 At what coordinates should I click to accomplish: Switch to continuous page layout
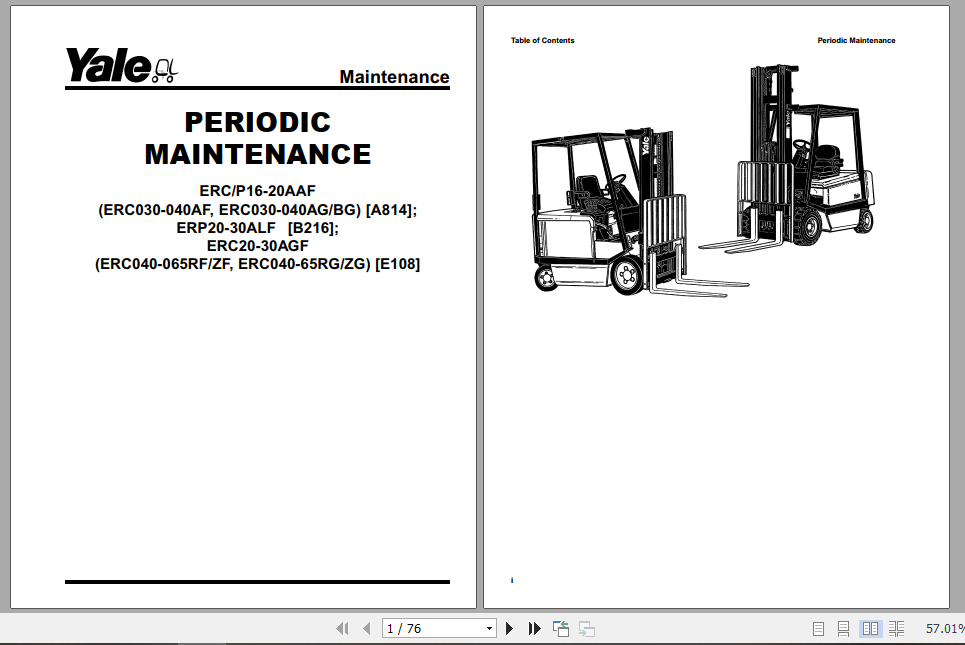coord(843,628)
